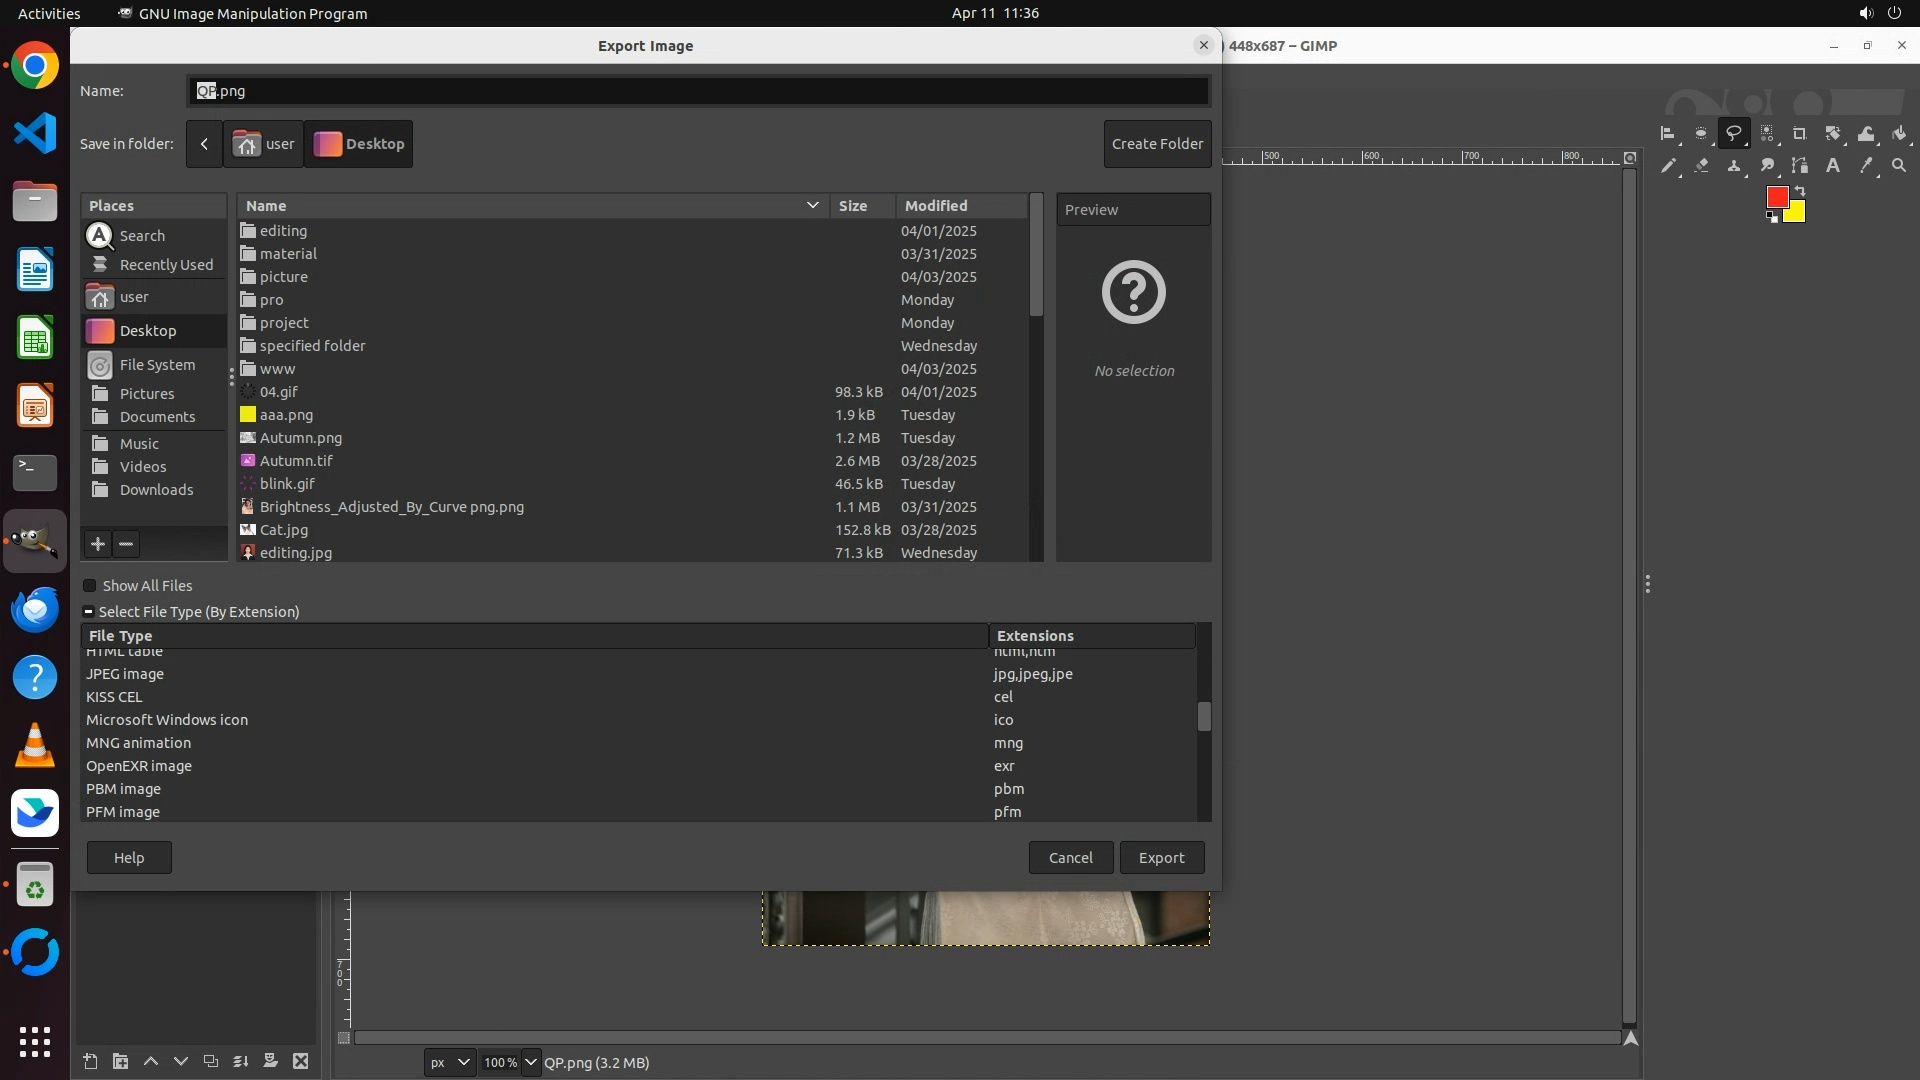Image resolution: width=1920 pixels, height=1080 pixels.
Task: Select the Zoom tool
Action: [x=1899, y=166]
